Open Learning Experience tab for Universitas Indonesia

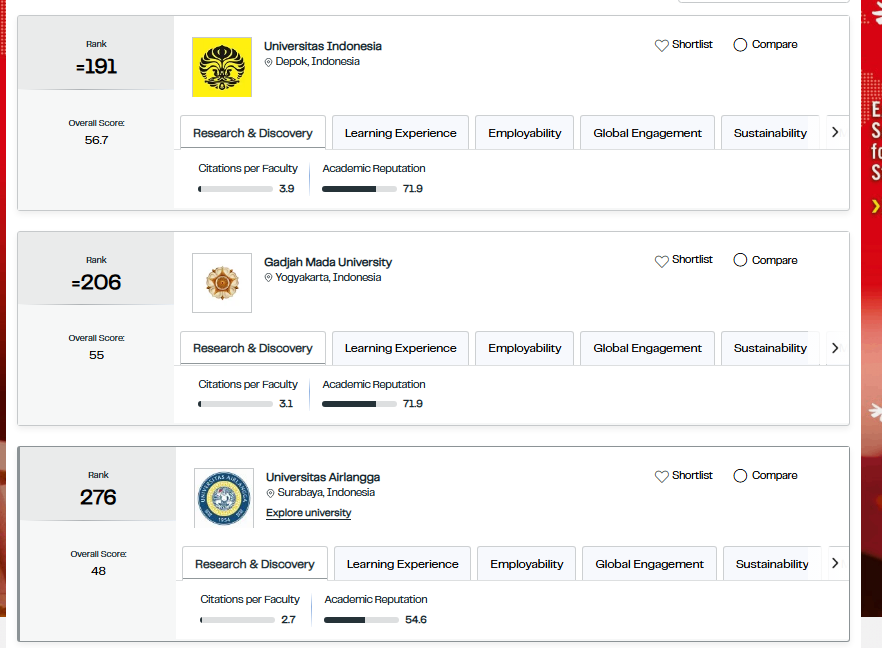click(x=400, y=133)
